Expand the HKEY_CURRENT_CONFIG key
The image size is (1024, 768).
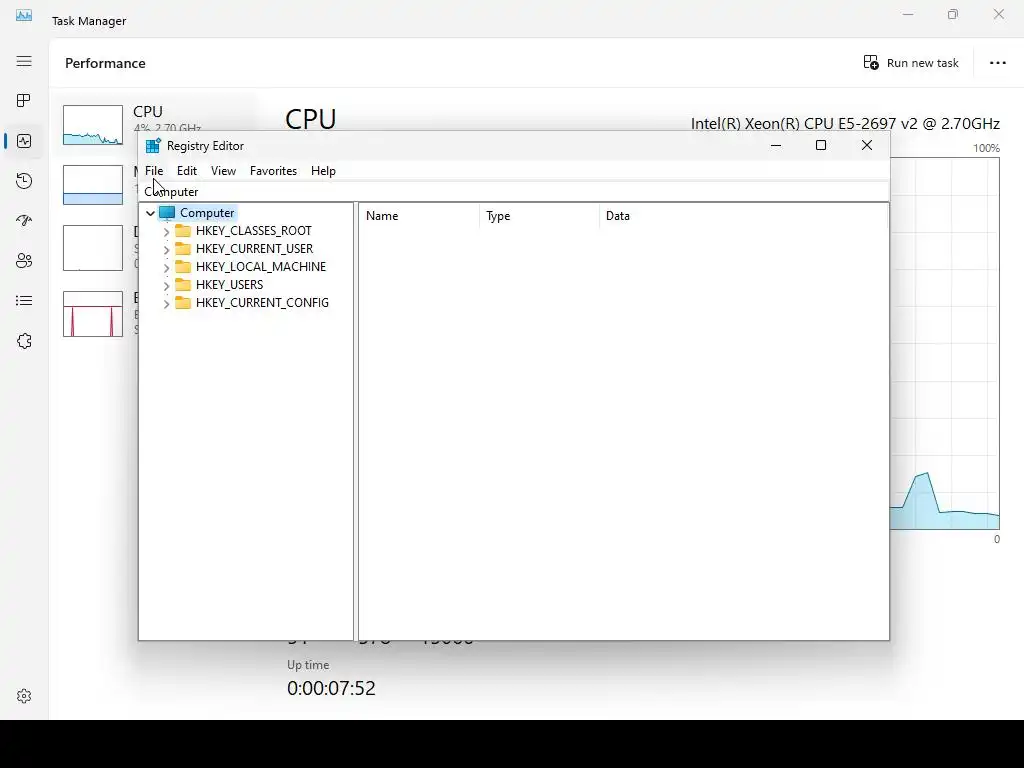pyautogui.click(x=167, y=303)
